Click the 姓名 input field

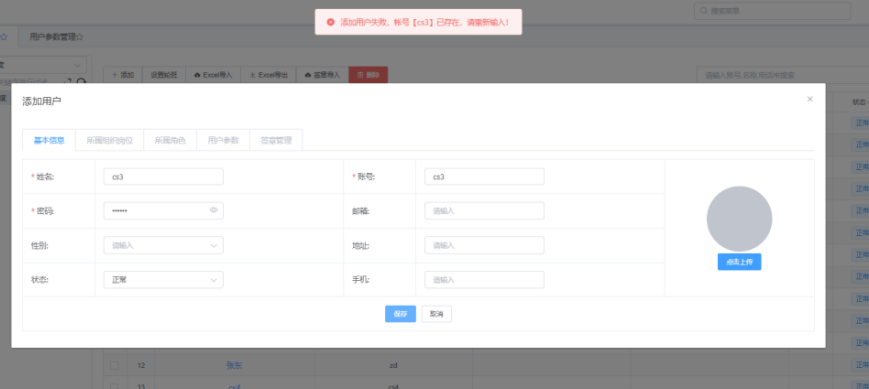pos(163,177)
